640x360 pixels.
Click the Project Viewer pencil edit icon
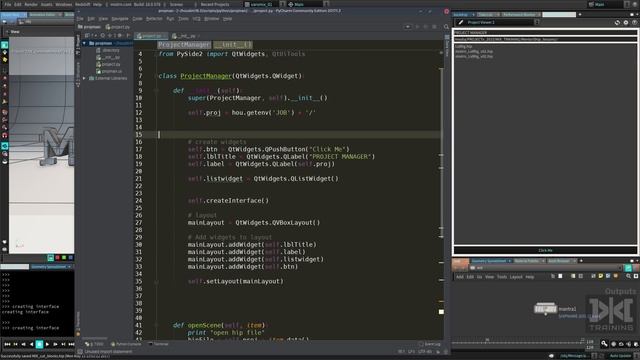tap(461, 22)
